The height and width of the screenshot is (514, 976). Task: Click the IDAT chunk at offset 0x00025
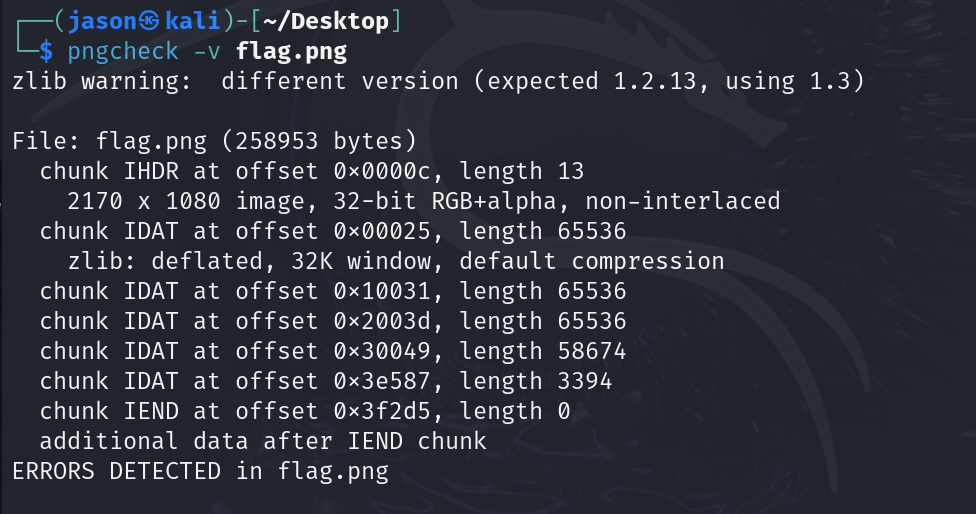coord(333,232)
